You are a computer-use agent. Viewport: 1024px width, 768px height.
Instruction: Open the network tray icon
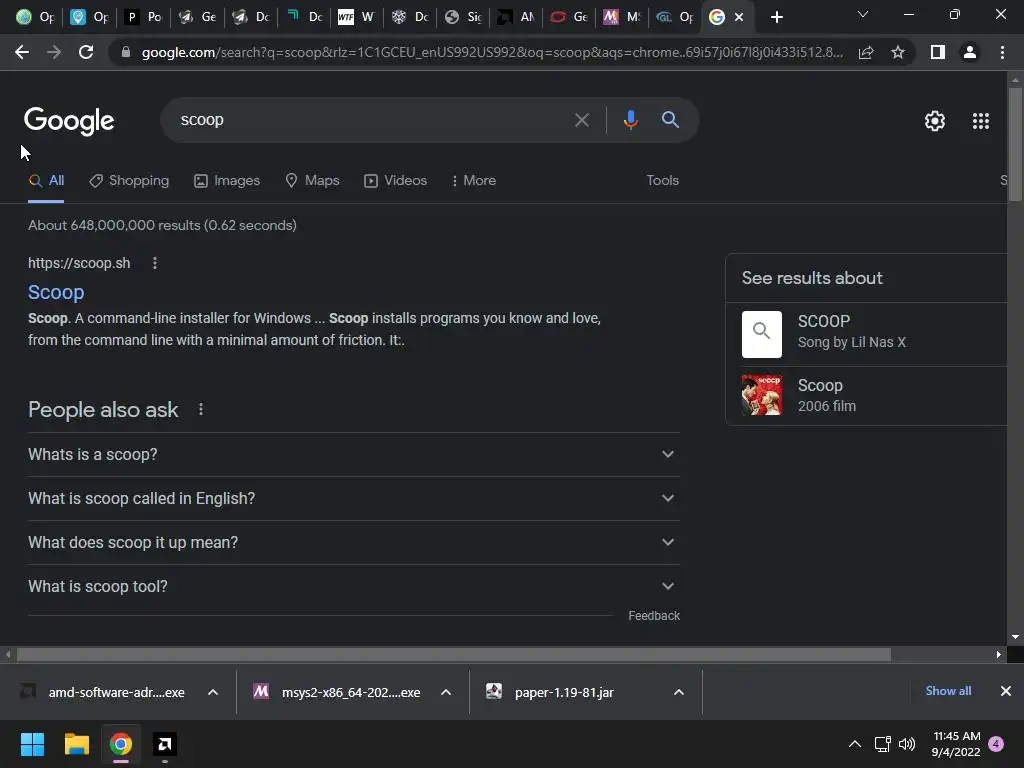click(x=882, y=744)
